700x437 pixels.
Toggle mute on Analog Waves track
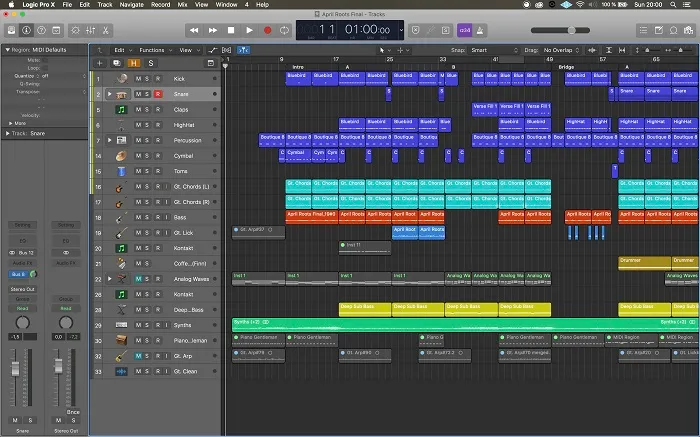point(138,279)
